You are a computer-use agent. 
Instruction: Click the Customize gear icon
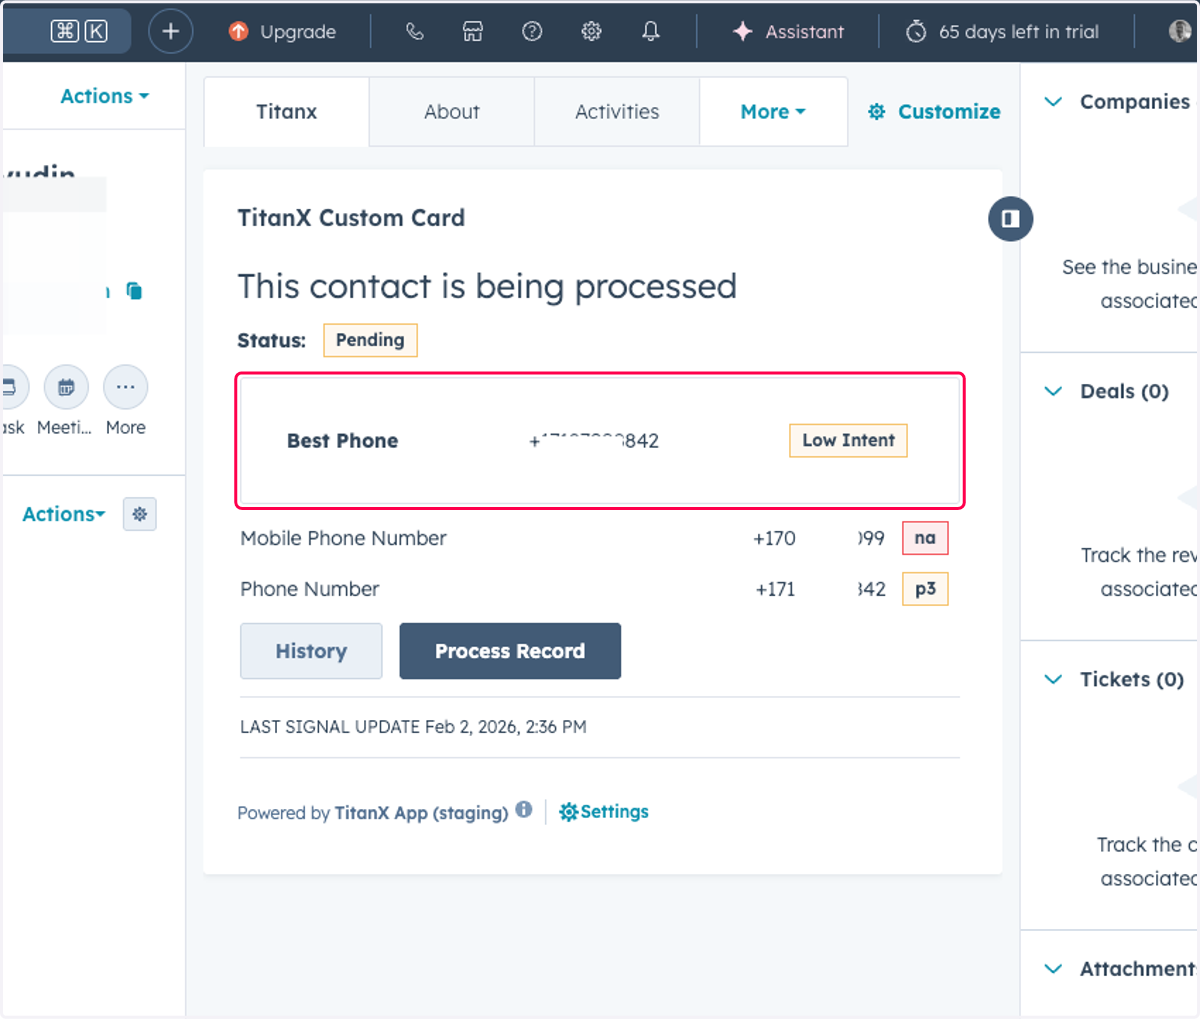pos(877,112)
